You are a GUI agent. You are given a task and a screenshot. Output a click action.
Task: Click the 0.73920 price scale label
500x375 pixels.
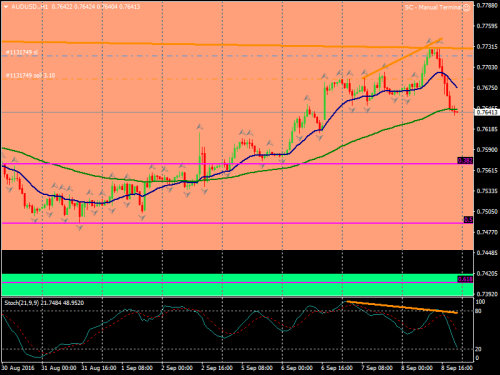[487, 294]
